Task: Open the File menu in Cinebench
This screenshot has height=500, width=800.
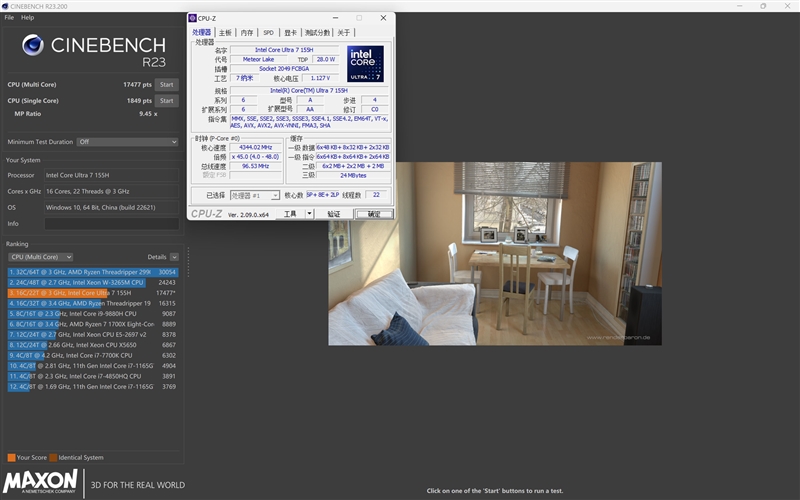Action: [9, 17]
